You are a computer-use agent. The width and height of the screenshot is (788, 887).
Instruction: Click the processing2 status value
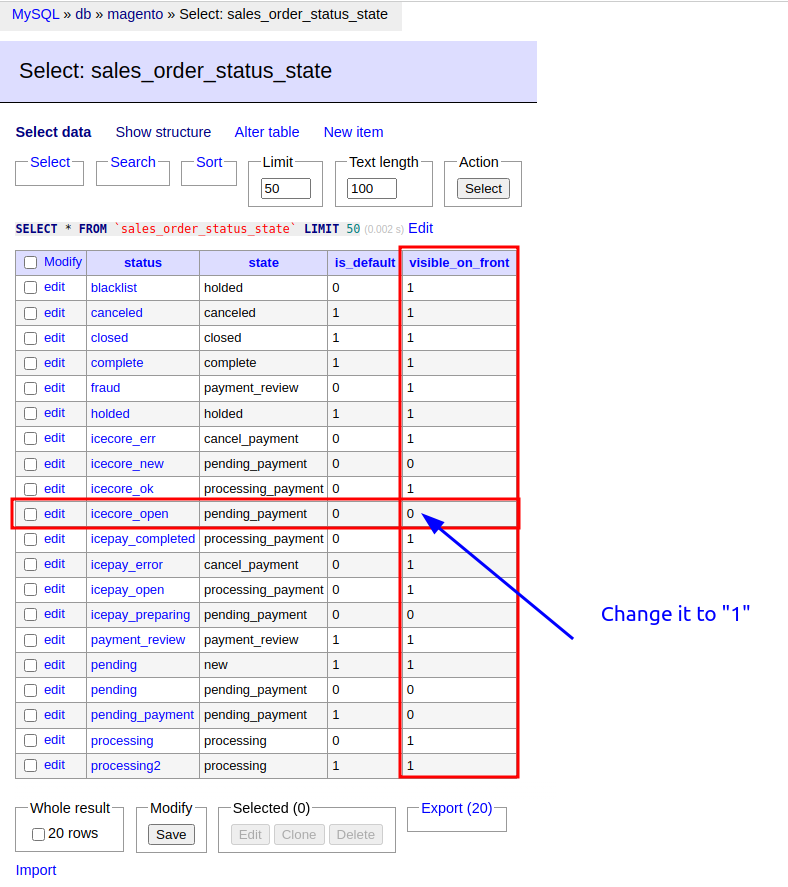coord(126,766)
